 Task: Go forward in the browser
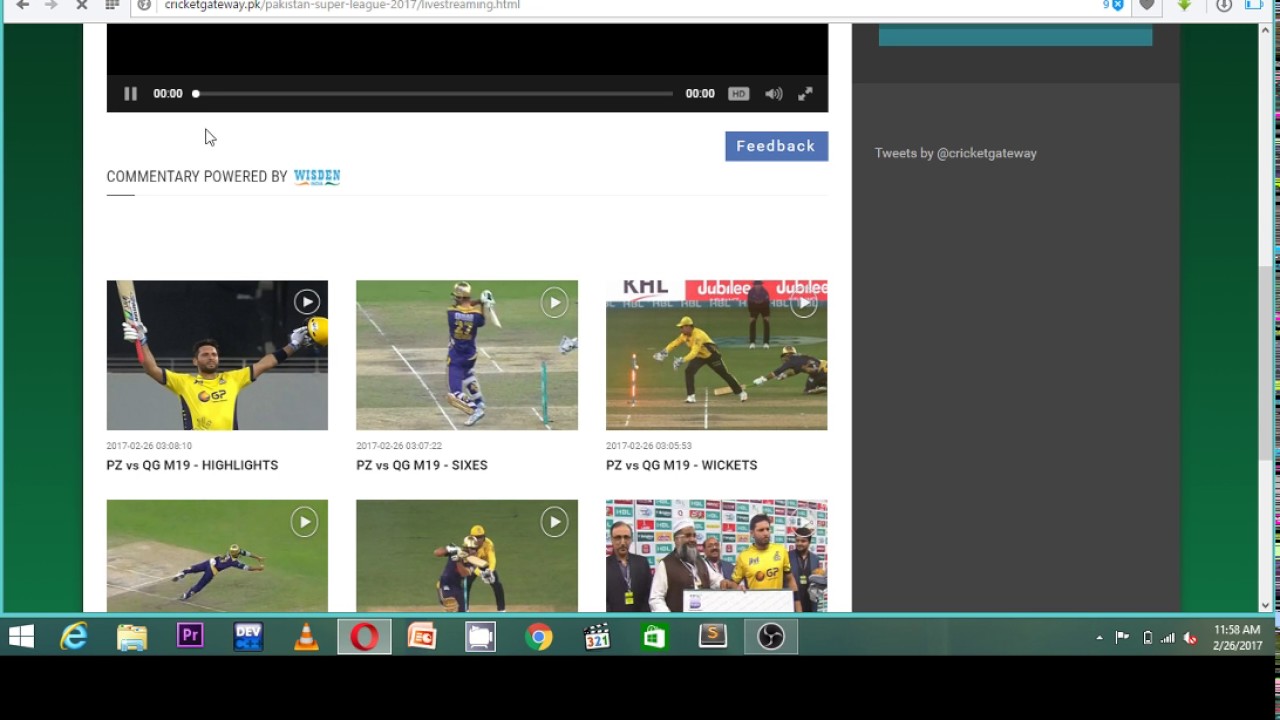pos(51,5)
